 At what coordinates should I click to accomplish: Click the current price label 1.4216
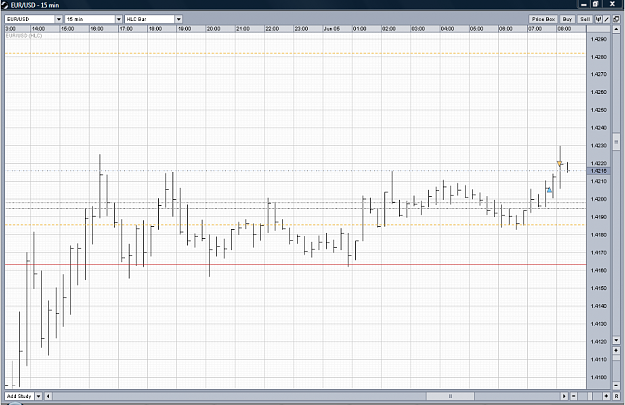pyautogui.click(x=599, y=171)
